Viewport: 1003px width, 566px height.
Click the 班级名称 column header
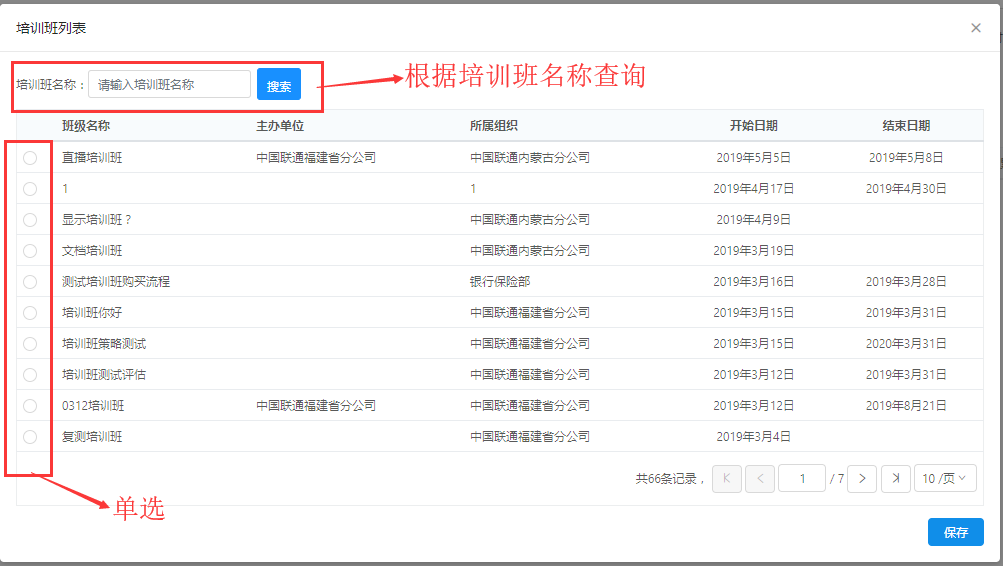tap(86, 126)
